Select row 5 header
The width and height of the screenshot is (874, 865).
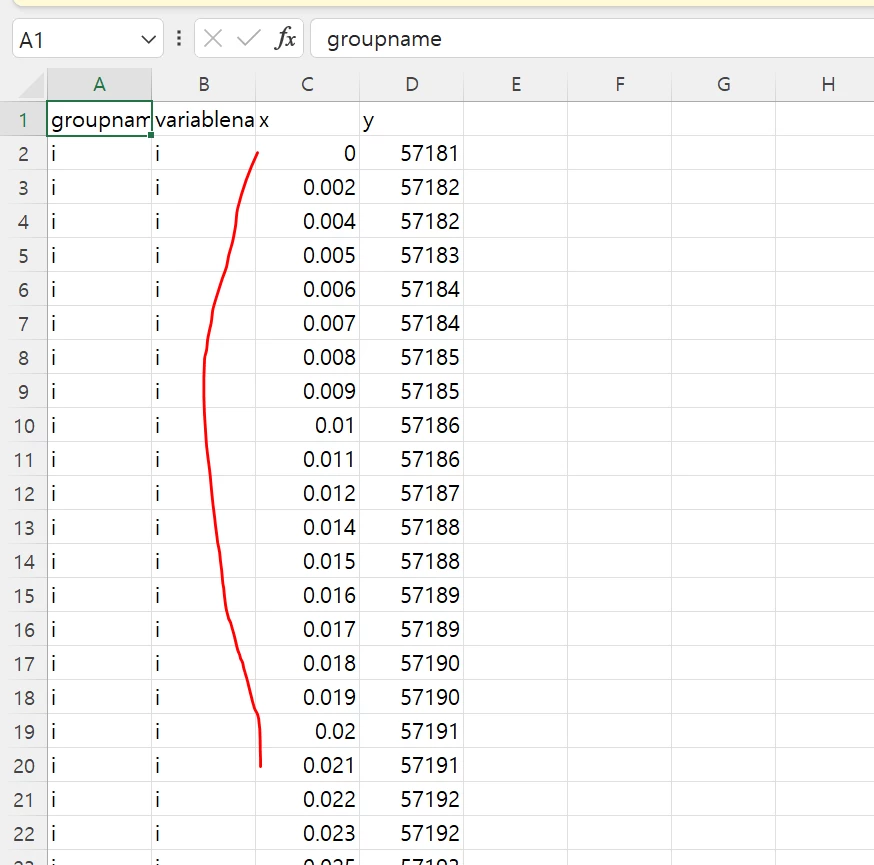[x=23, y=255]
